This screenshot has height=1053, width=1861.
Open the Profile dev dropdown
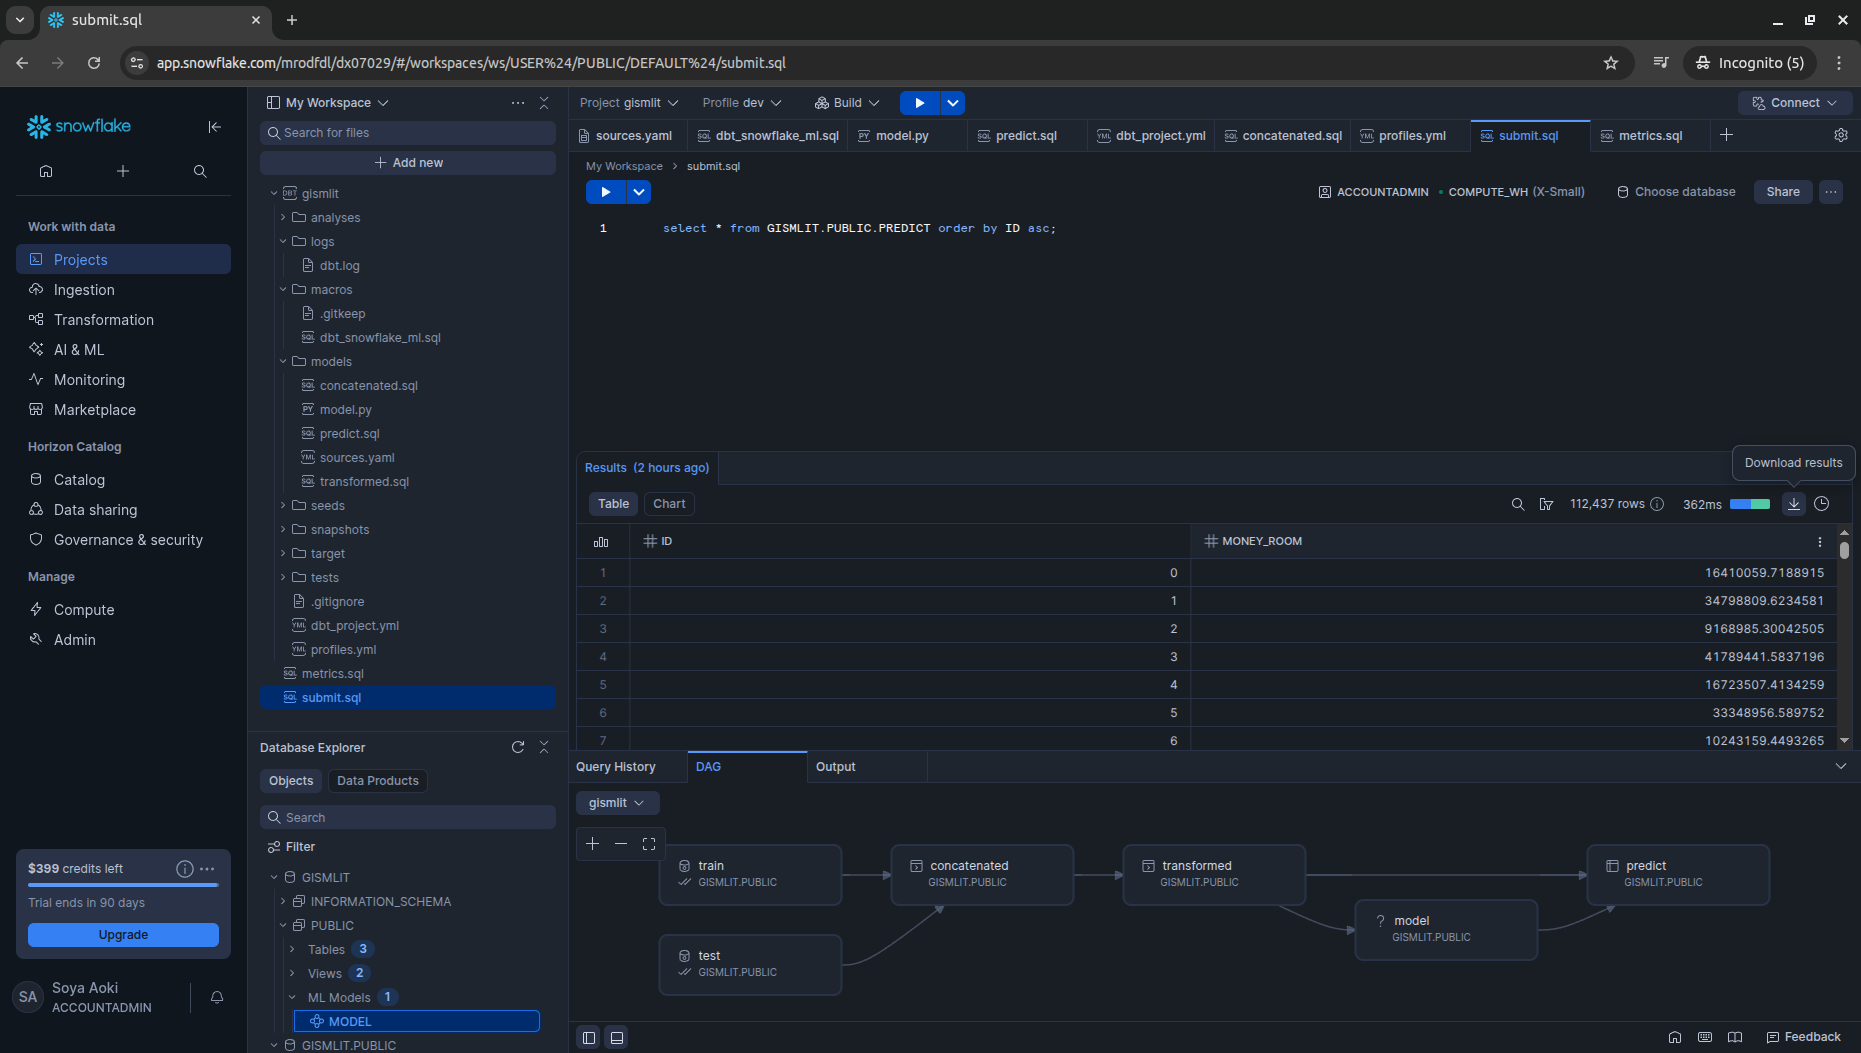pyautogui.click(x=742, y=103)
